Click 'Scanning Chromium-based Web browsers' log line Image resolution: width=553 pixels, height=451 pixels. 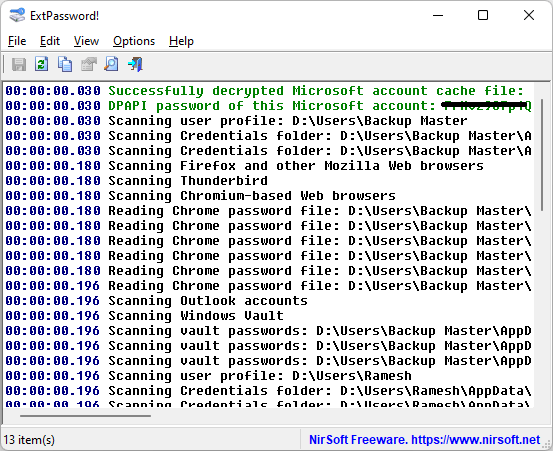tap(200, 196)
